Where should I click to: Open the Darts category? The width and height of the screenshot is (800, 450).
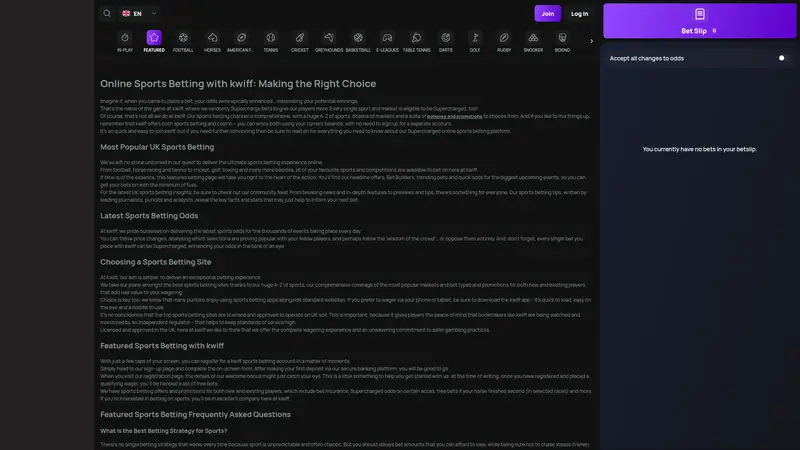click(x=445, y=41)
